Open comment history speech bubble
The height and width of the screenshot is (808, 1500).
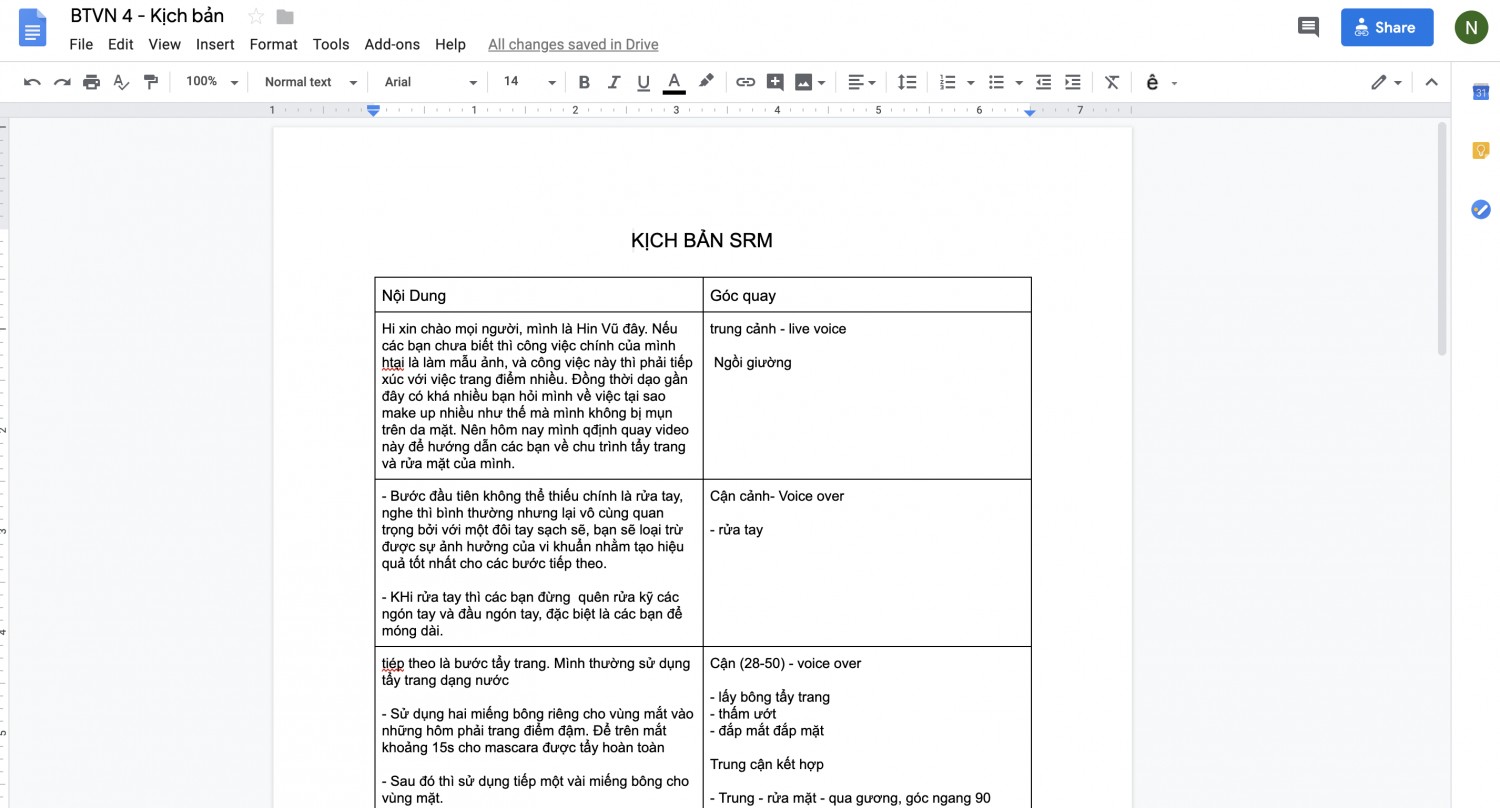1308,27
